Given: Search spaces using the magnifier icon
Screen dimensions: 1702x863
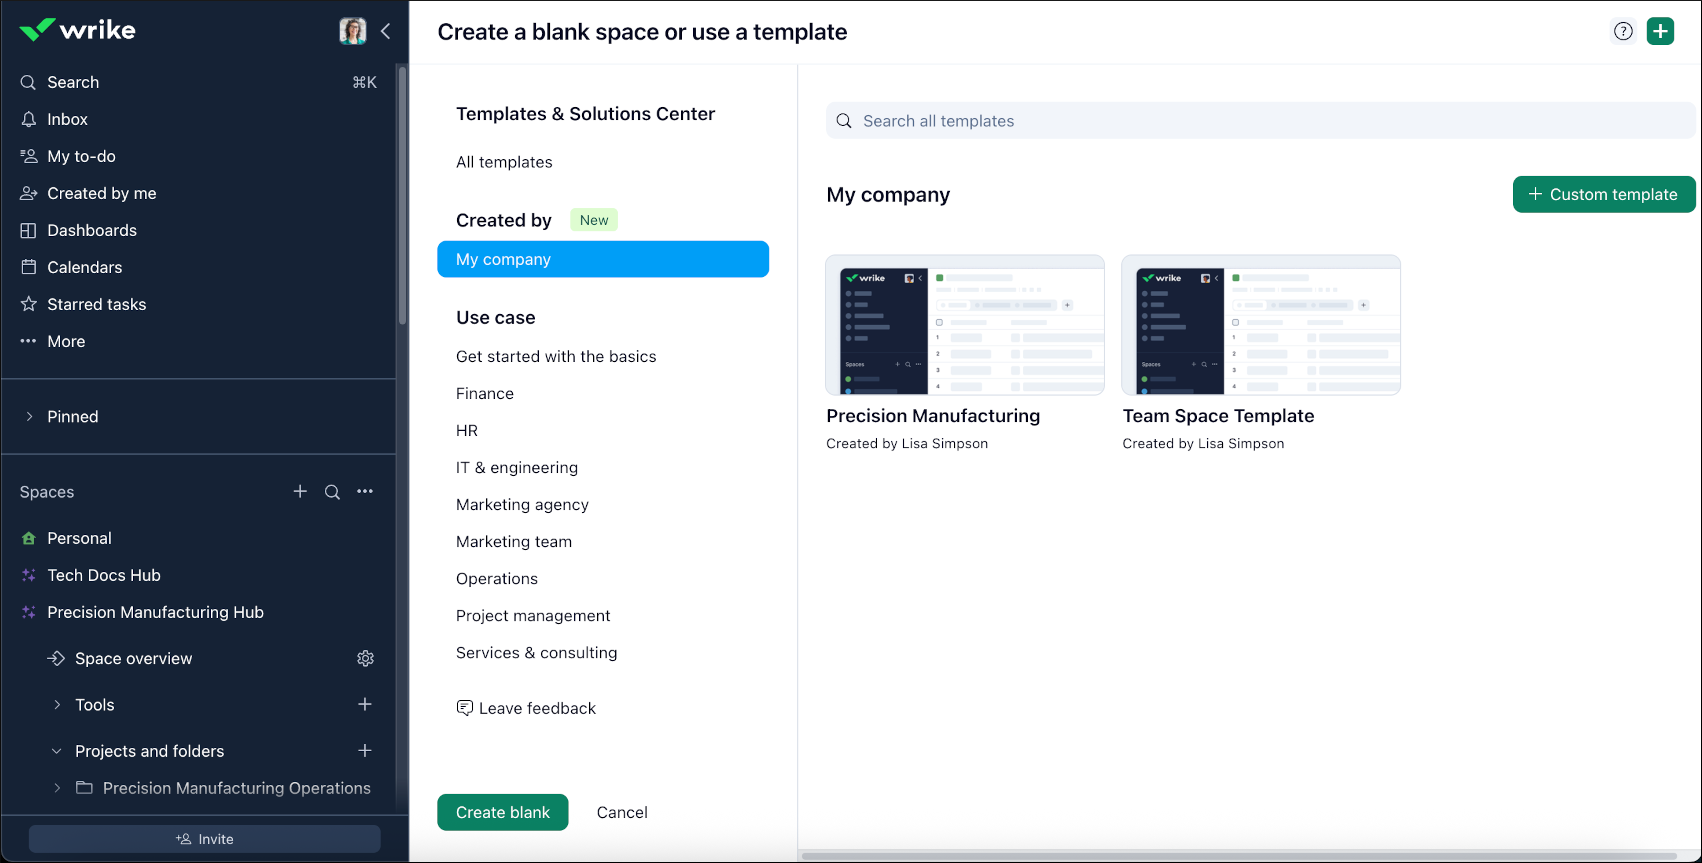Looking at the screenshot, I should 332,492.
